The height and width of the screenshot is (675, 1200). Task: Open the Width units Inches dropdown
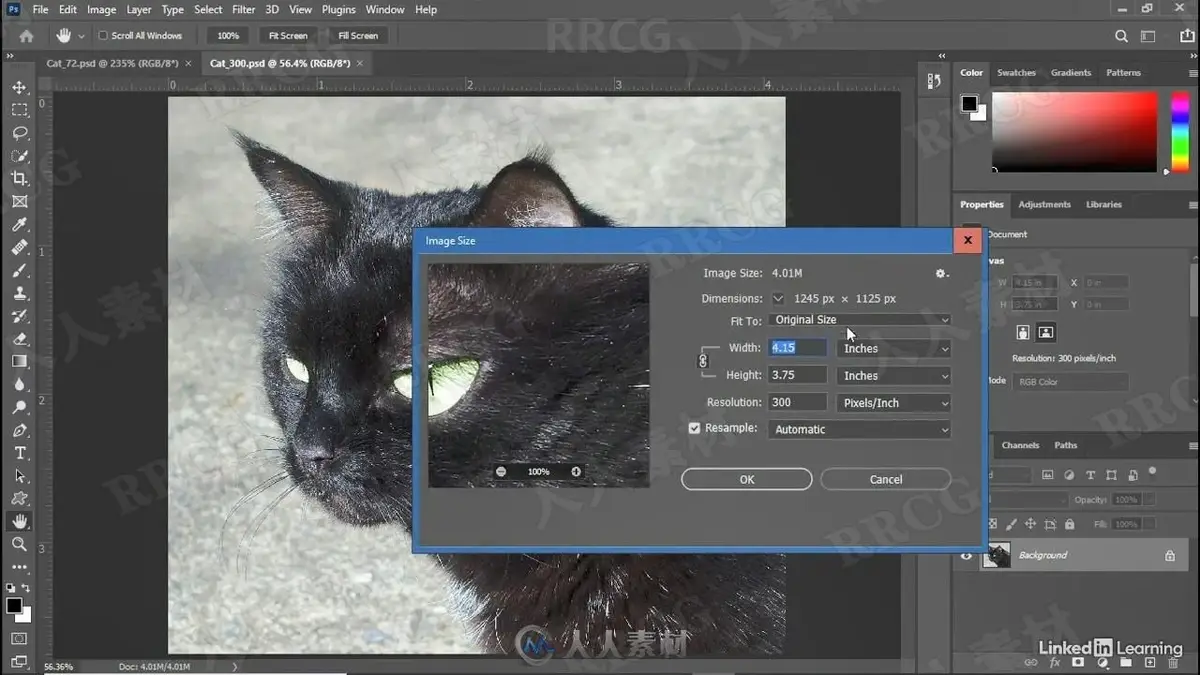[894, 348]
